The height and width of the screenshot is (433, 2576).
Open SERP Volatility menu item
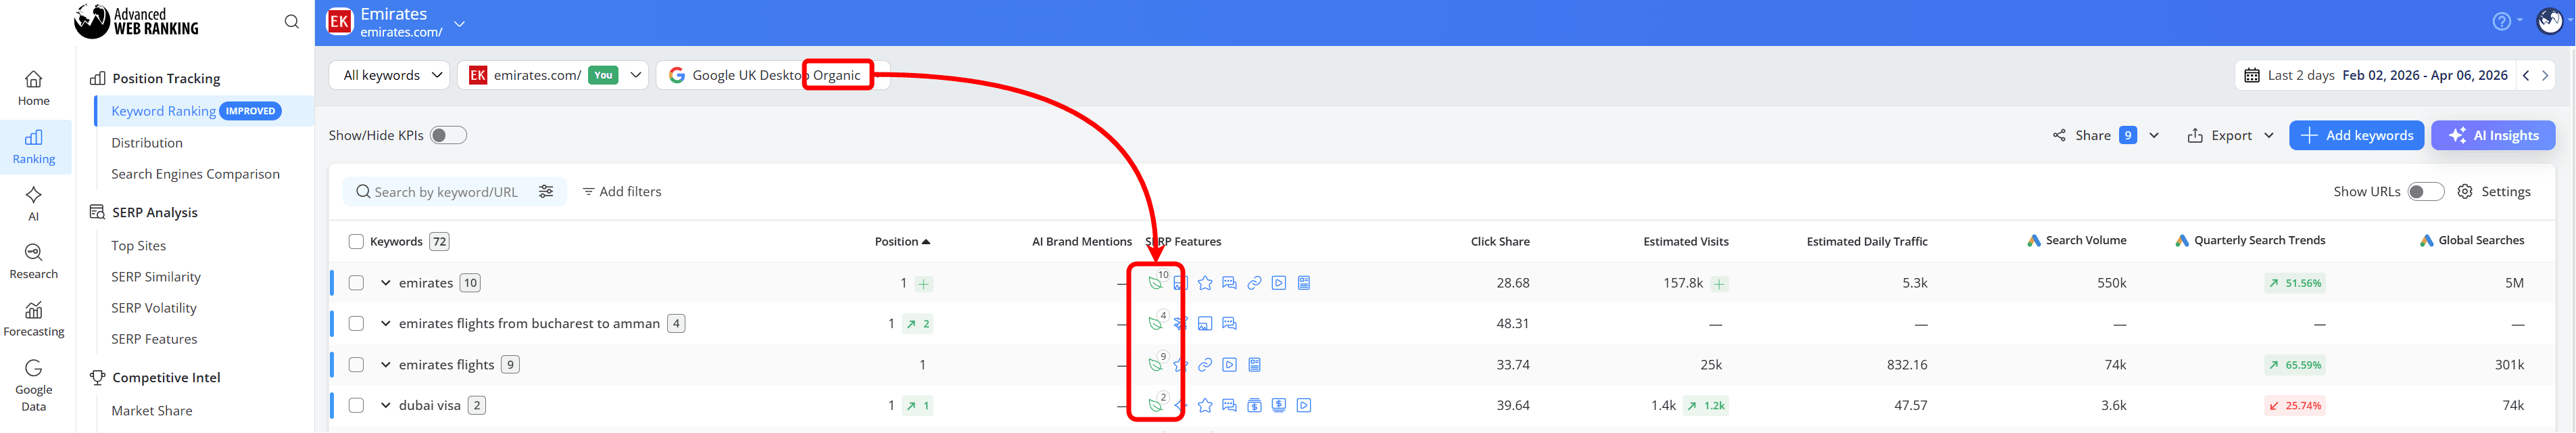pos(153,308)
